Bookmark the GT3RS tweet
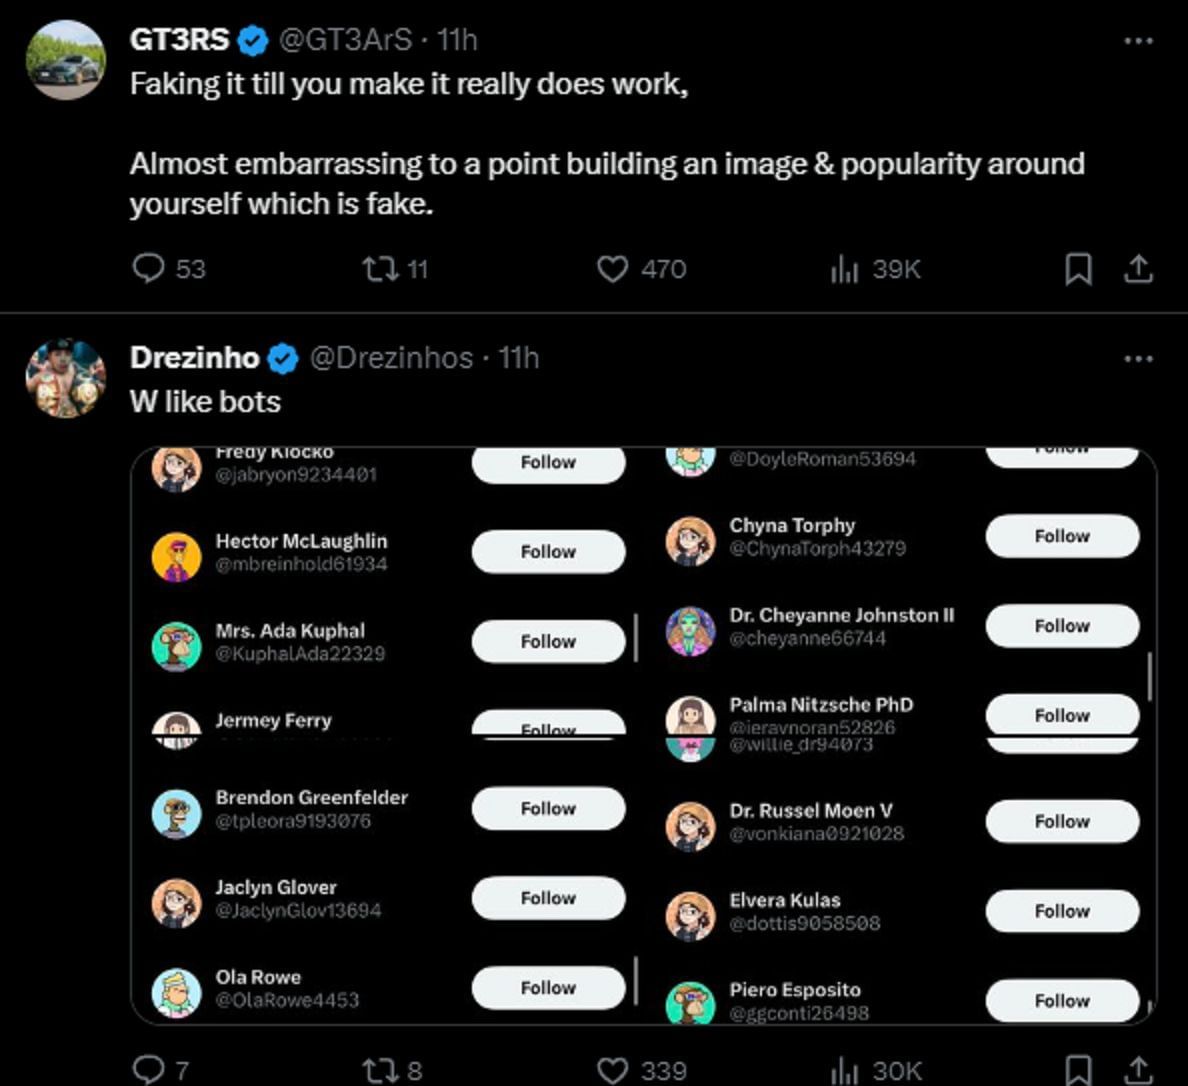 tap(1078, 268)
